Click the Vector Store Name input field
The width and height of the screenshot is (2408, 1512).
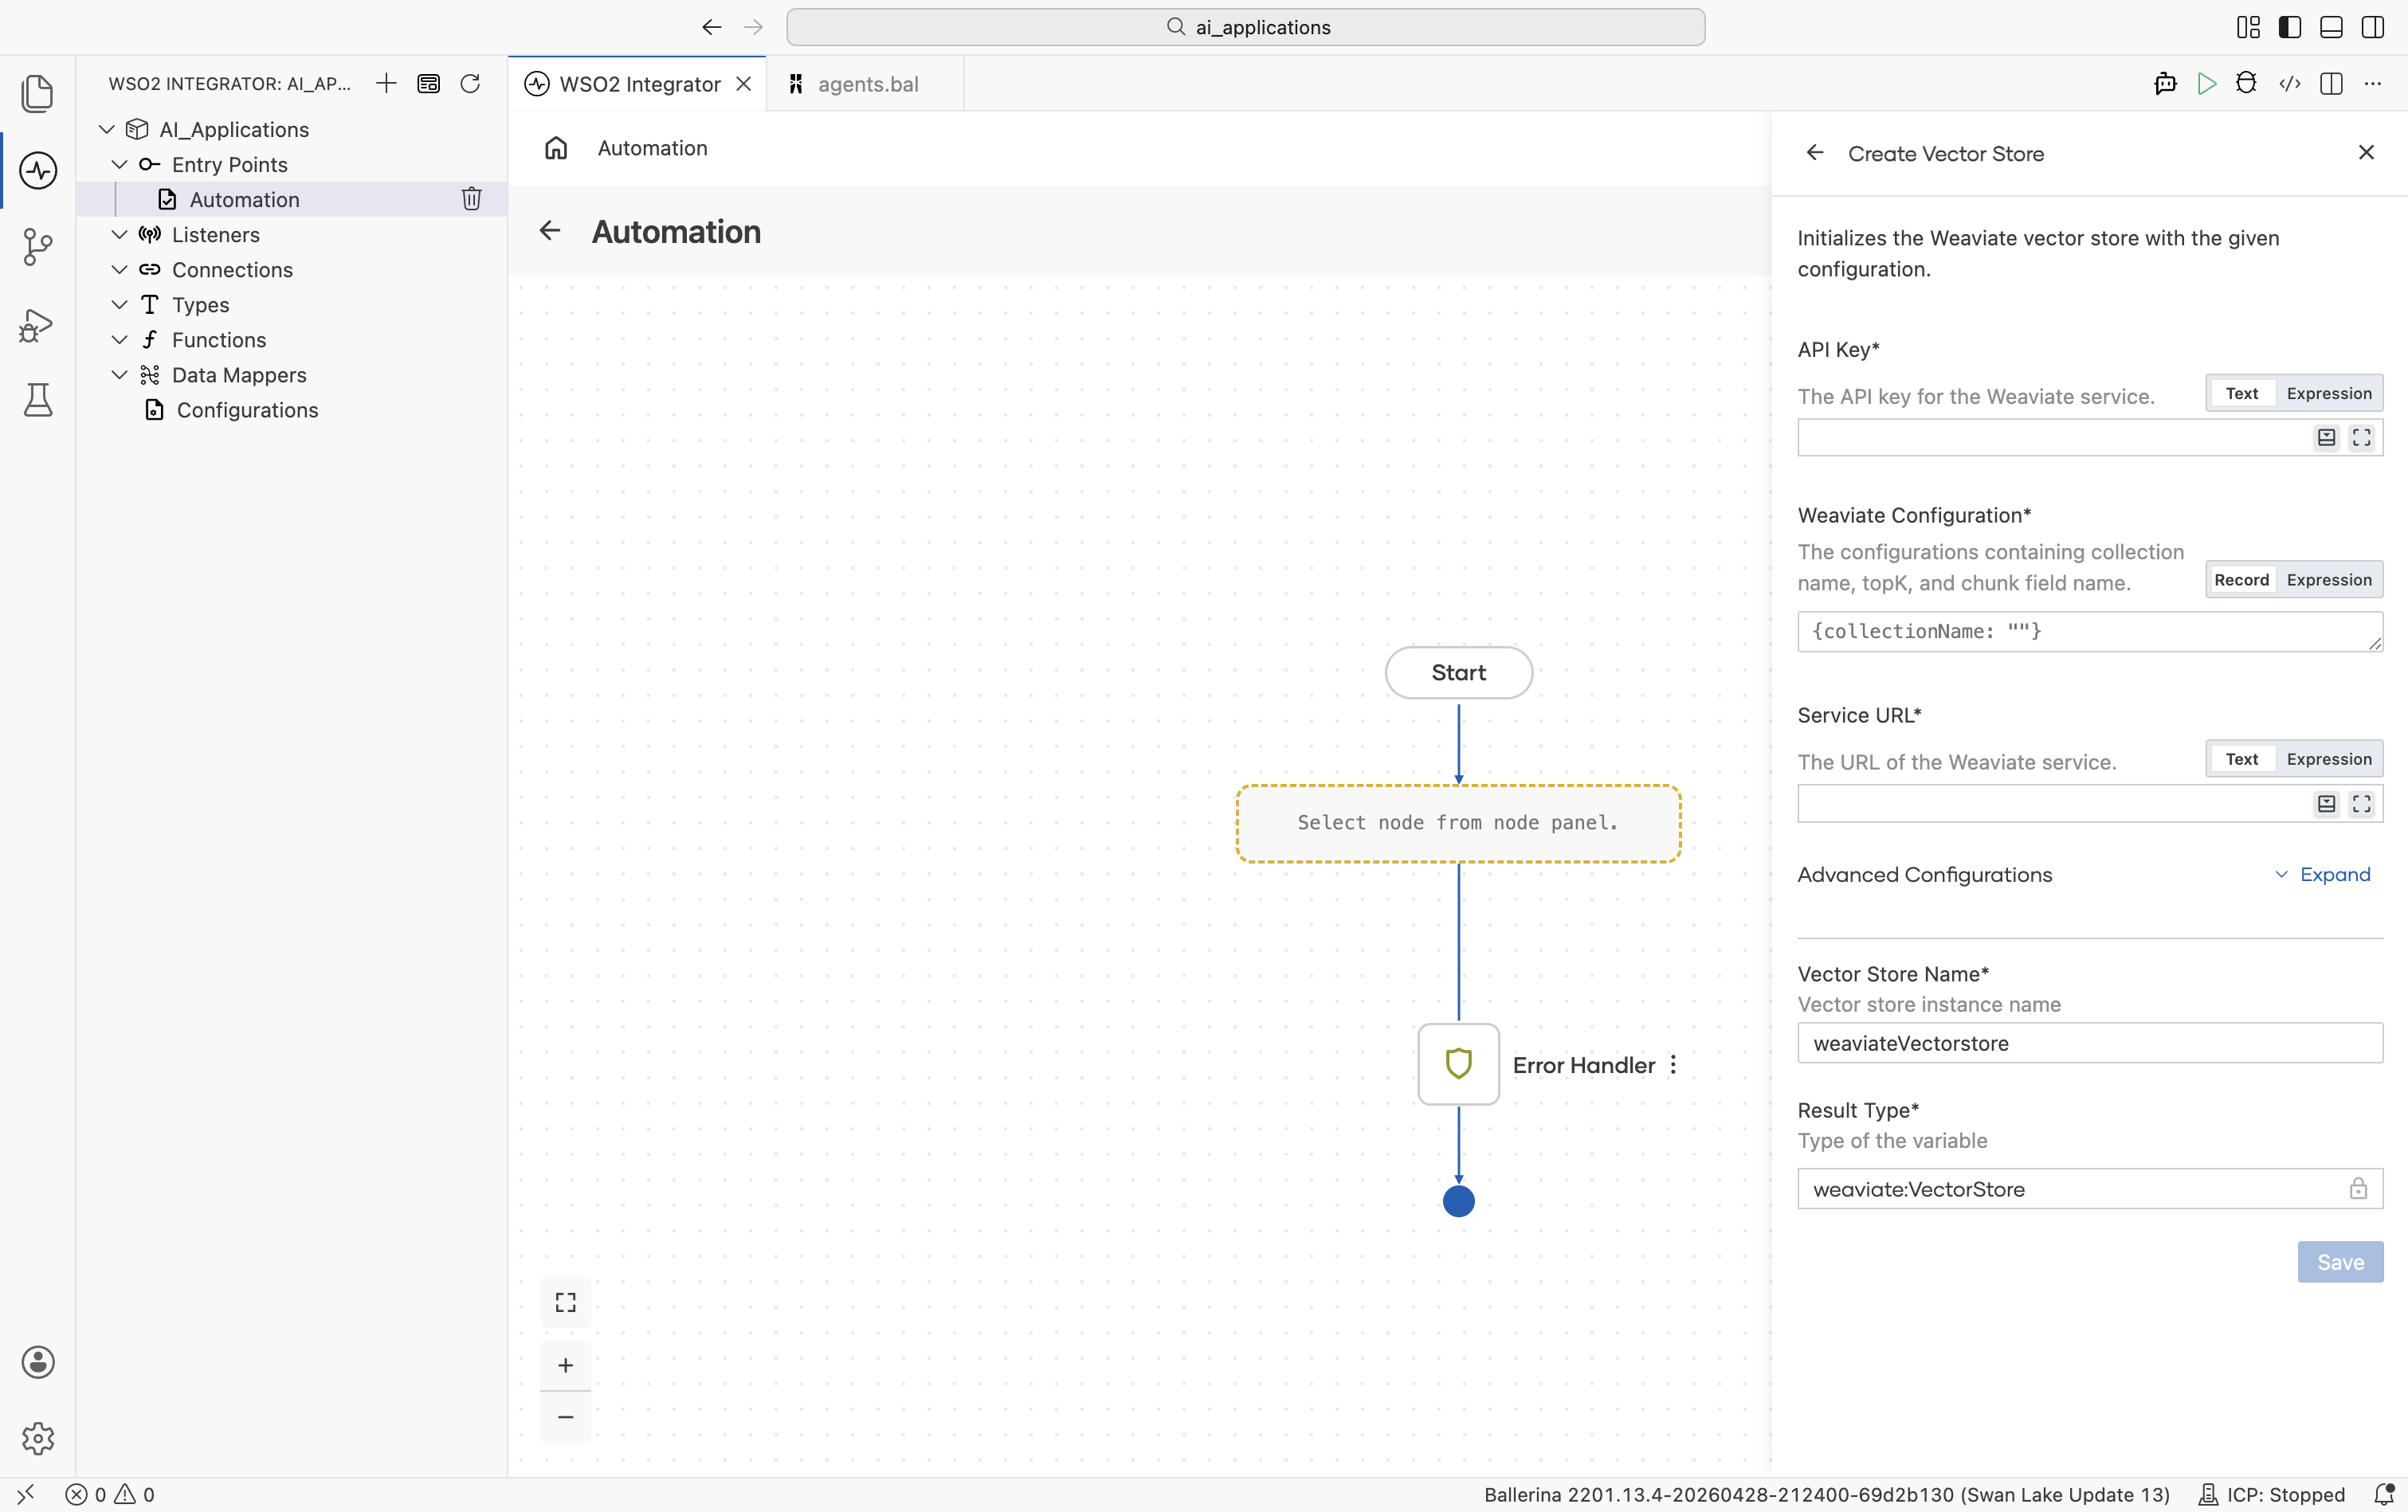(x=2090, y=1043)
